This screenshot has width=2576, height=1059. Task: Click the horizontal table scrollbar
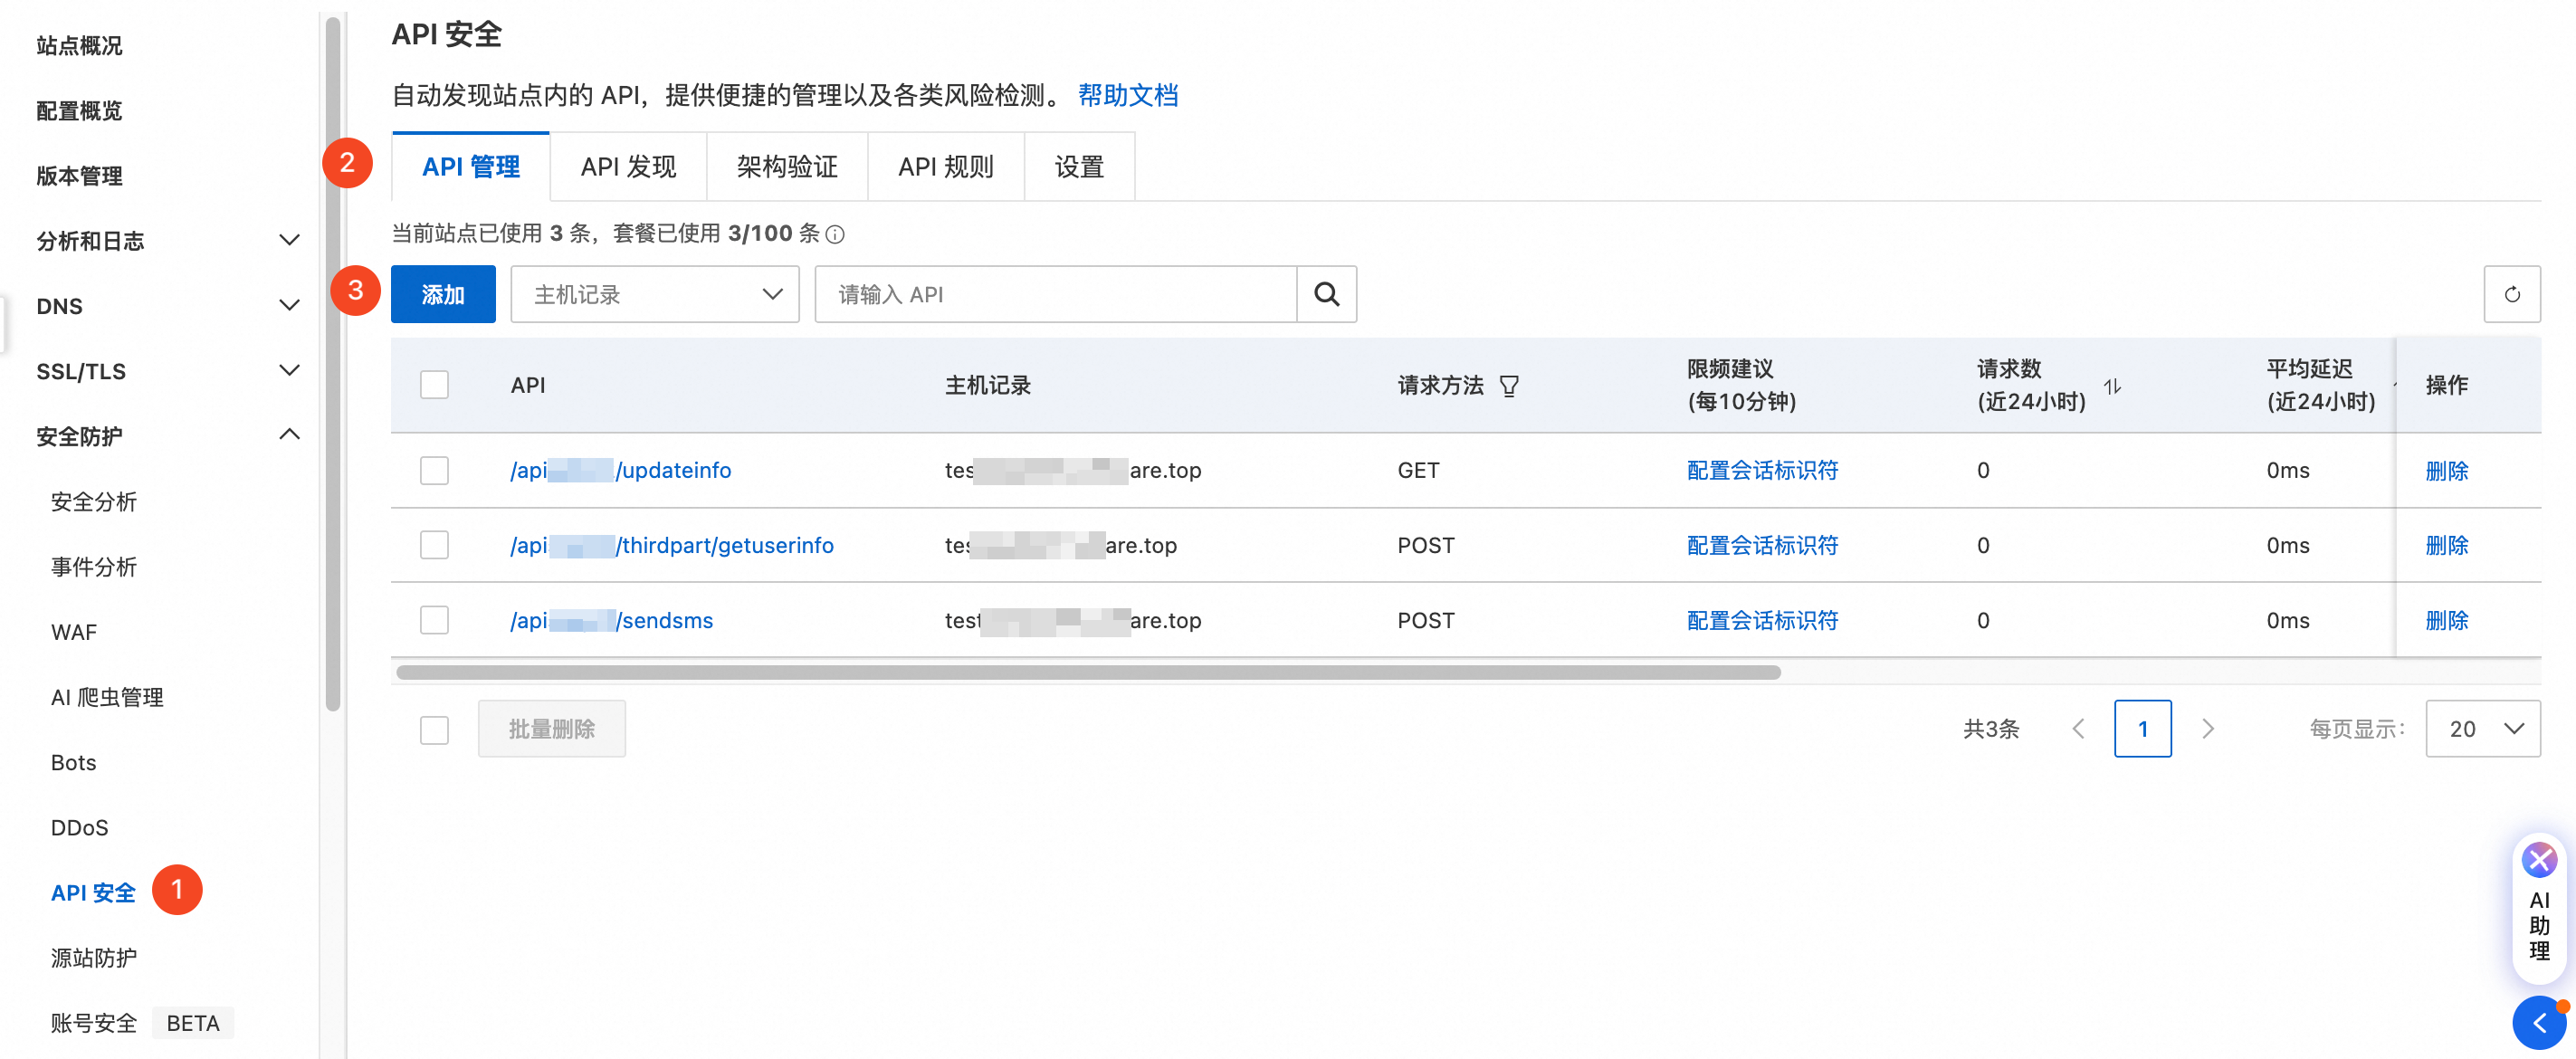click(1088, 672)
